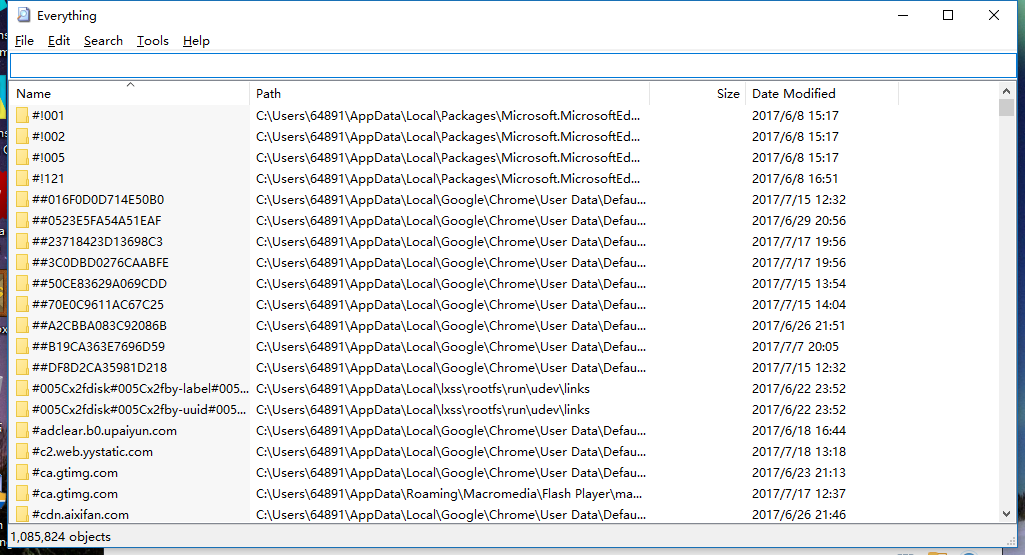Select the folder icon for #!001
1025x555 pixels.
[22, 116]
